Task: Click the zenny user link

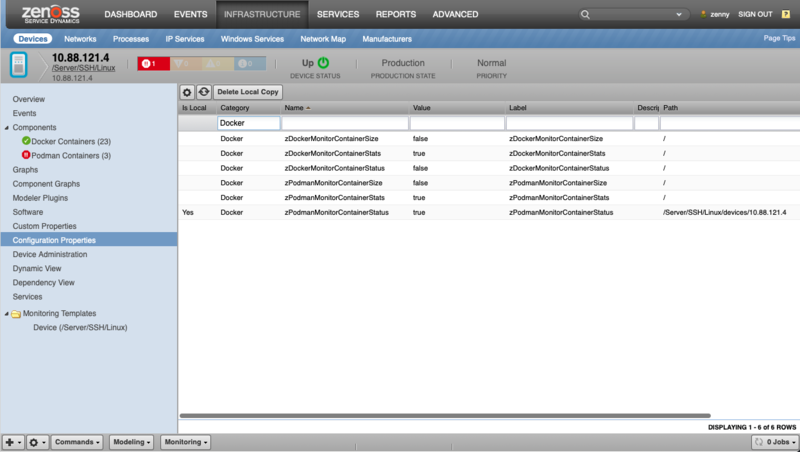Action: point(719,14)
